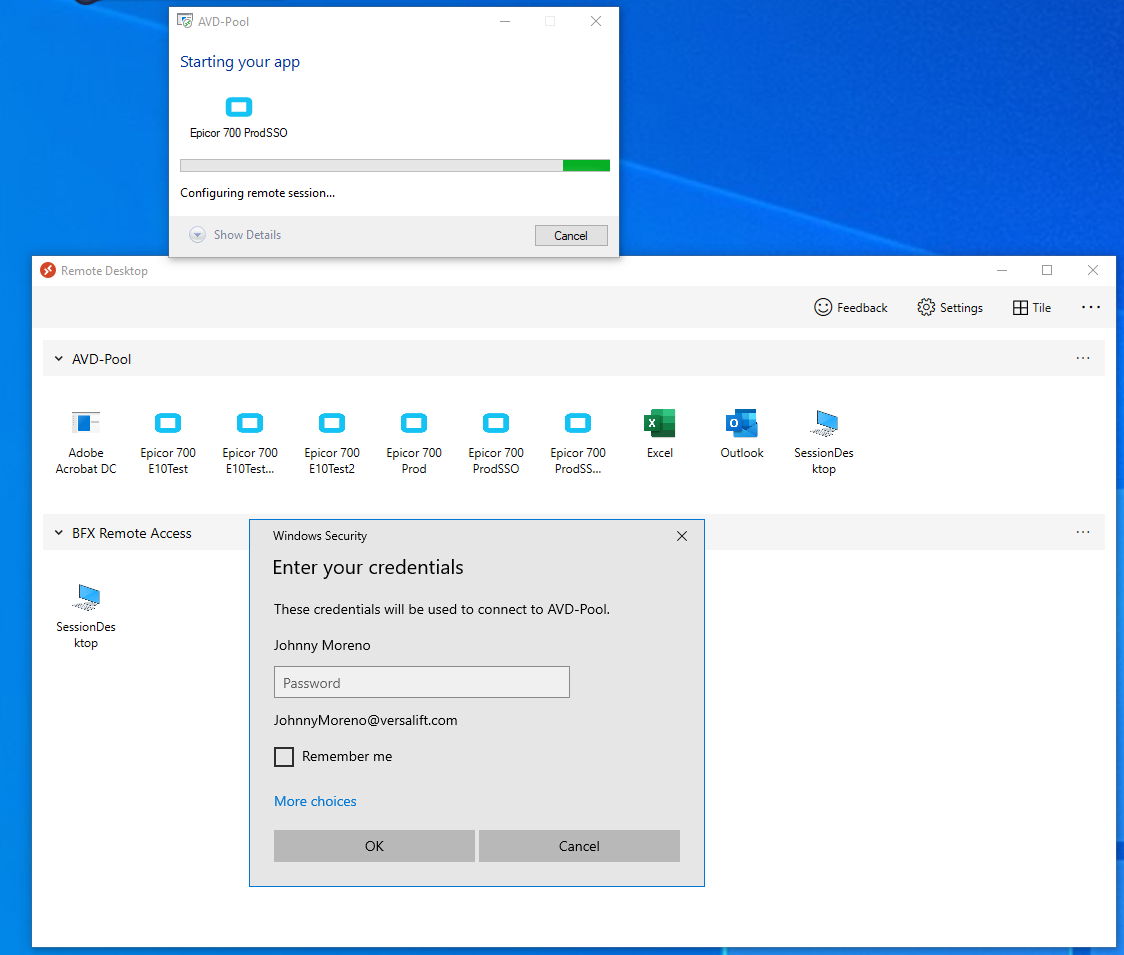
Task: Click the Feedback smiley button
Action: click(851, 308)
